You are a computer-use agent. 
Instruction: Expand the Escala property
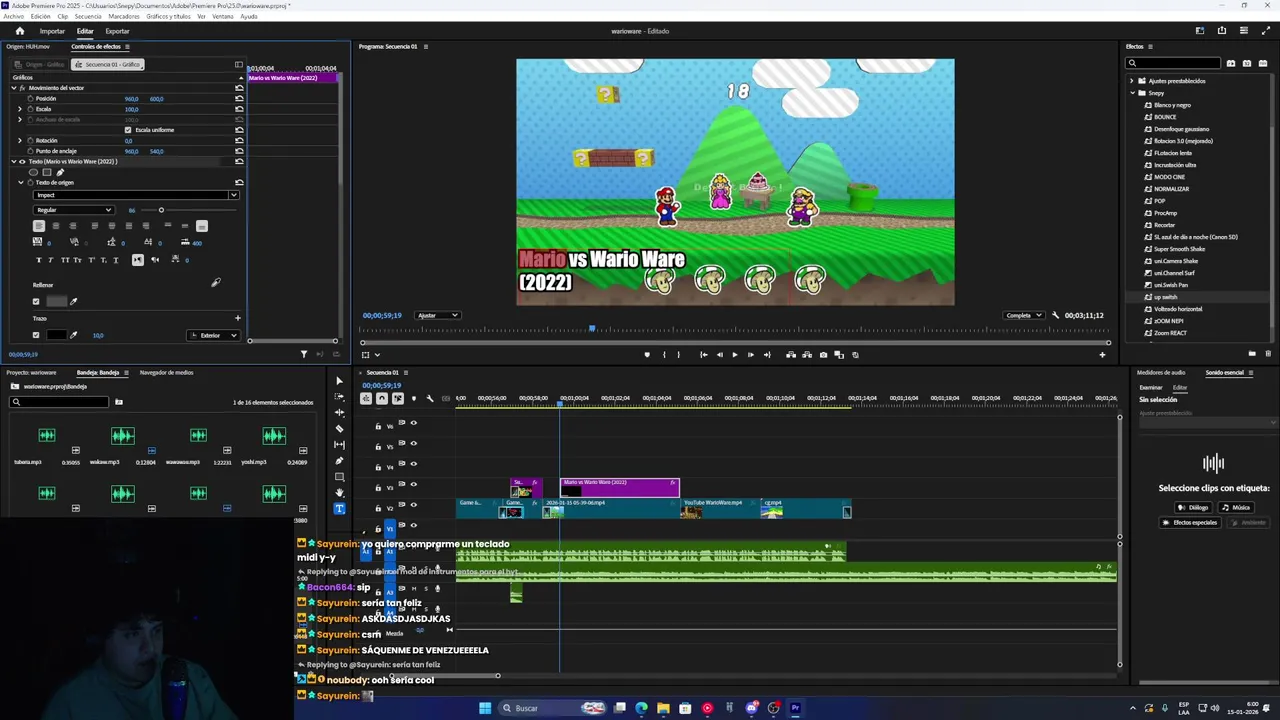[20, 109]
